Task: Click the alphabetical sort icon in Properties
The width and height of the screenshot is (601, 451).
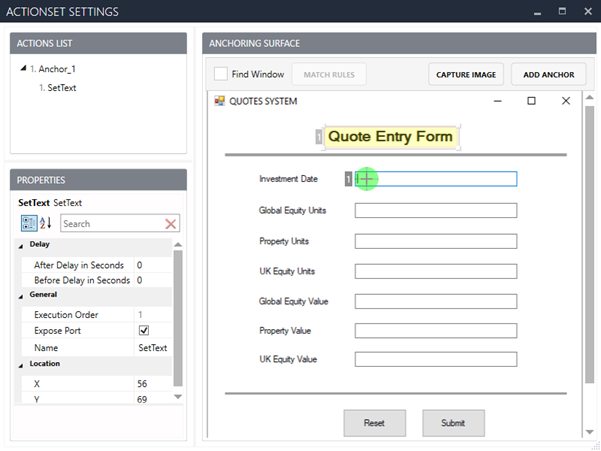Action: [x=46, y=223]
